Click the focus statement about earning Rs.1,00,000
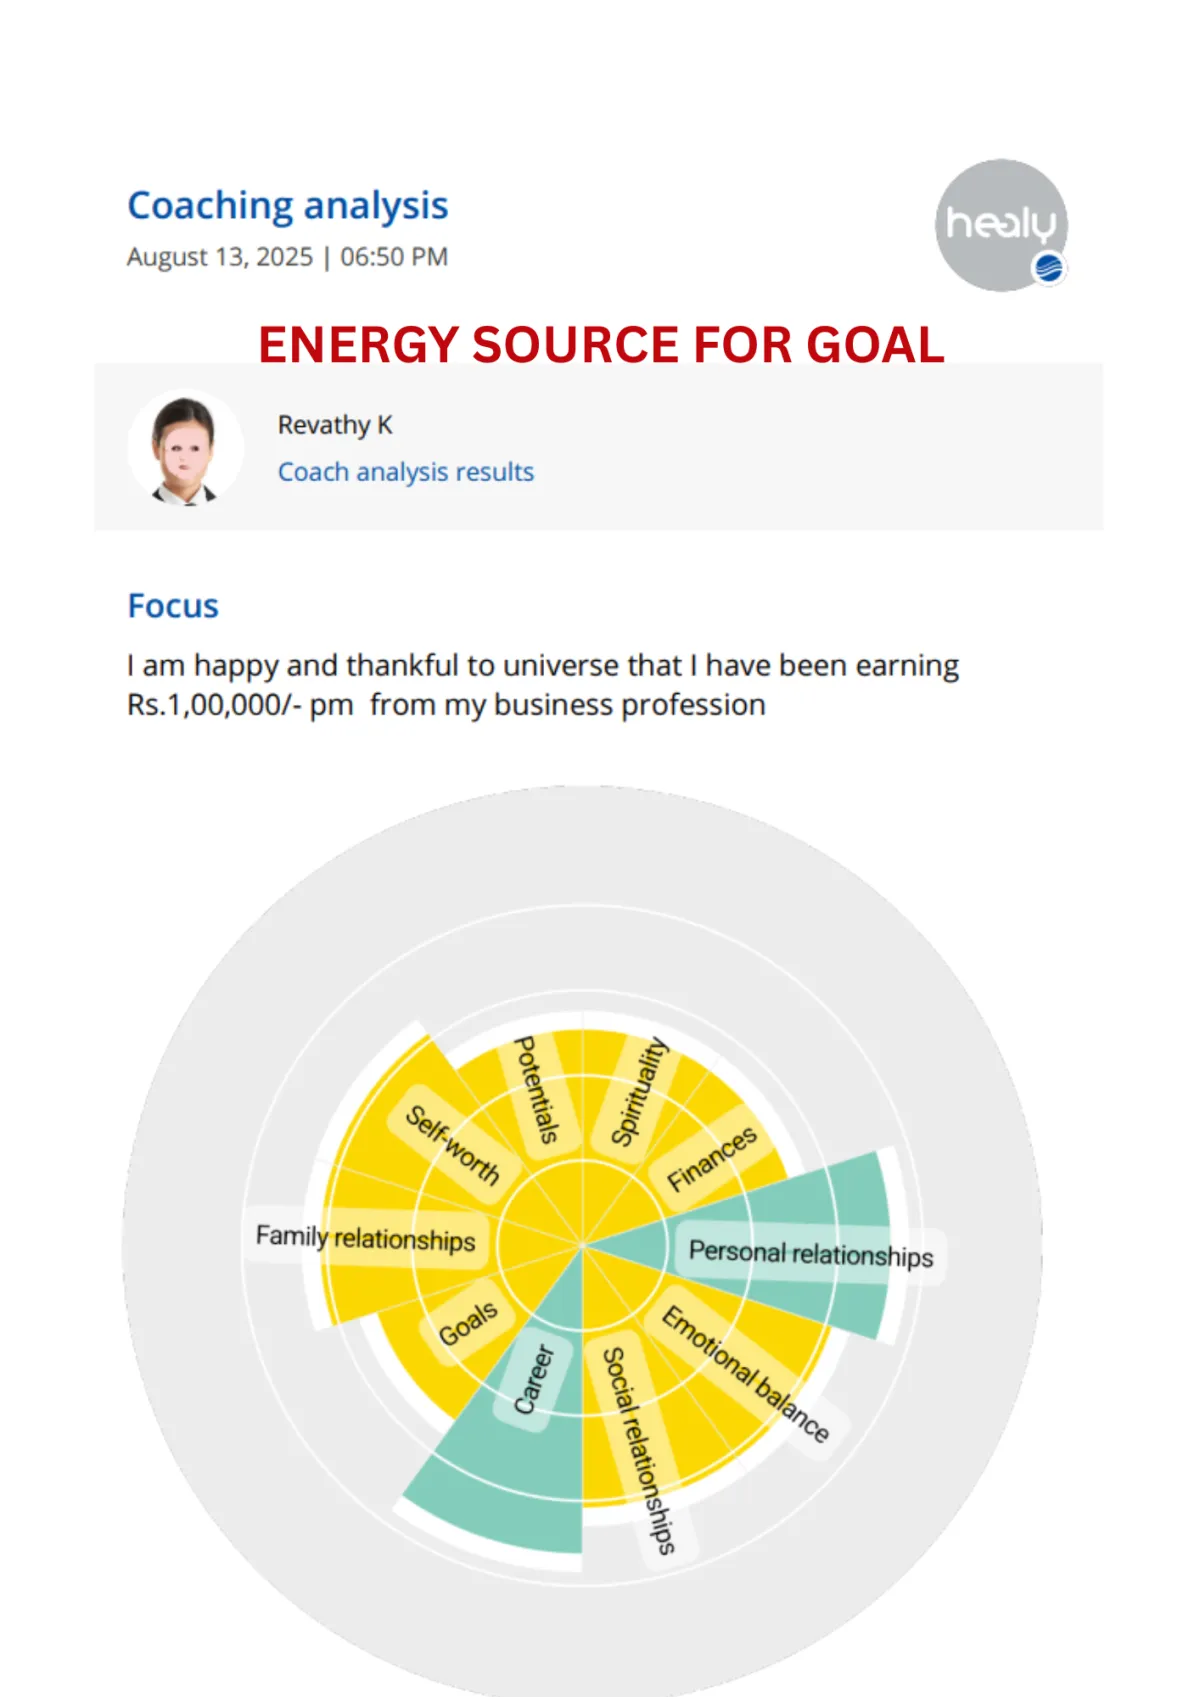Image resolution: width=1200 pixels, height=1697 pixels. coord(543,685)
